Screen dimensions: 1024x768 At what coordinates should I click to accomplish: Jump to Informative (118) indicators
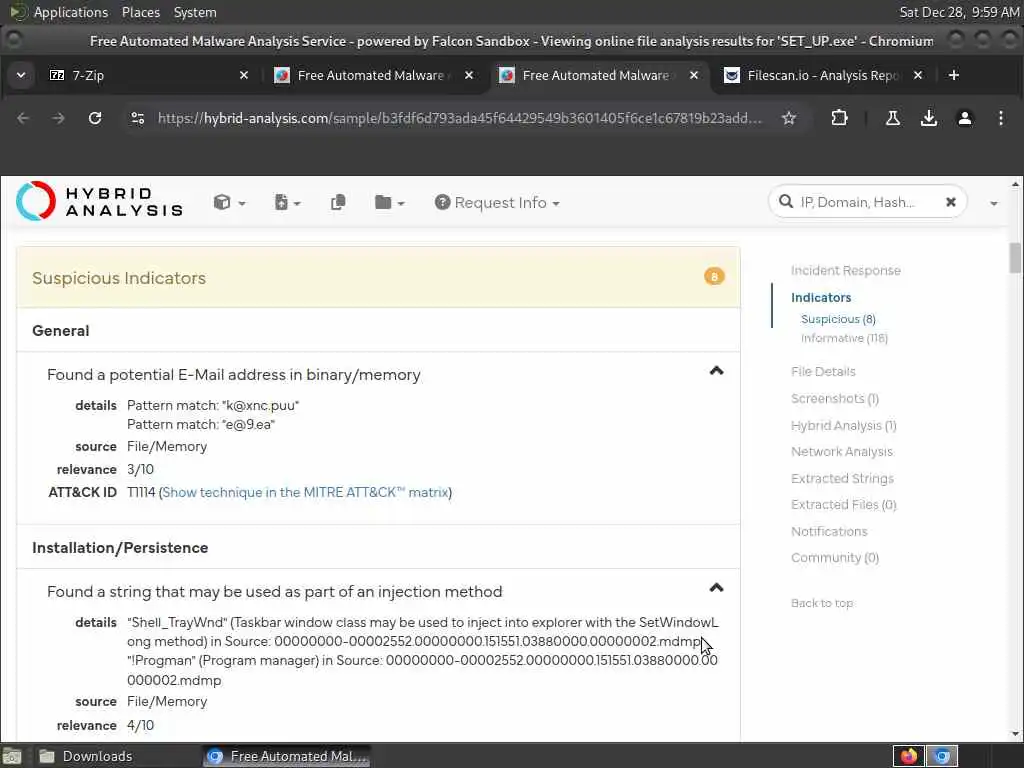[x=844, y=338]
